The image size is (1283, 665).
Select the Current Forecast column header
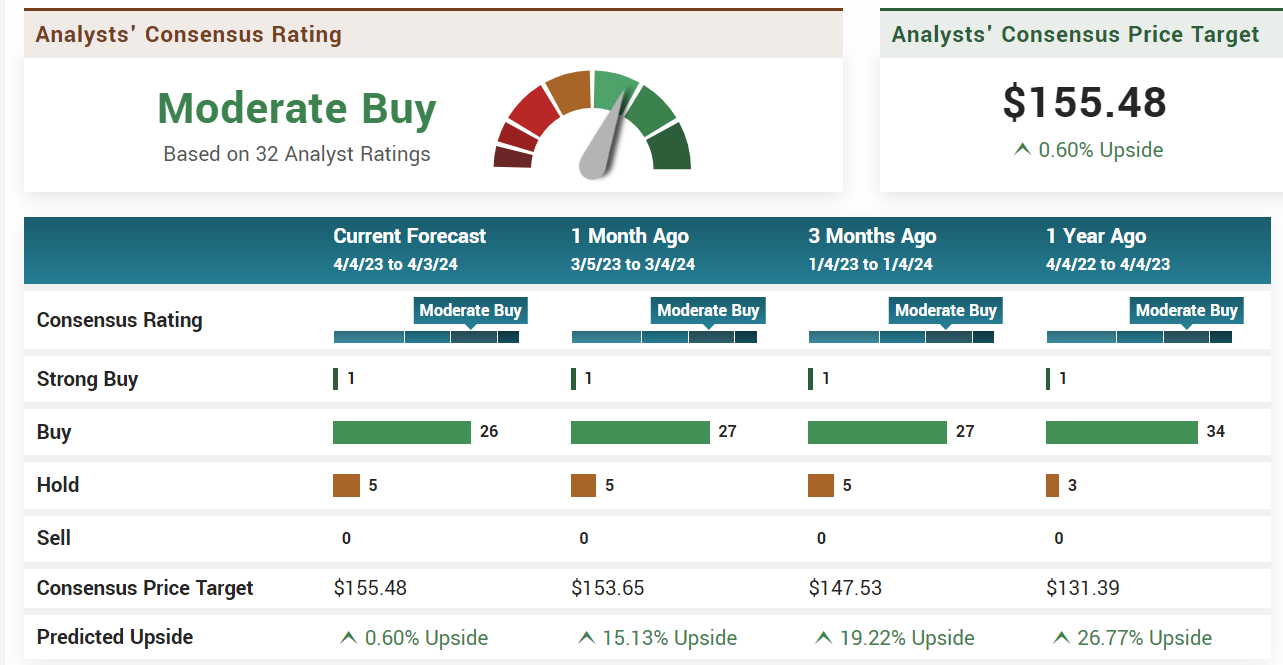pyautogui.click(x=409, y=237)
